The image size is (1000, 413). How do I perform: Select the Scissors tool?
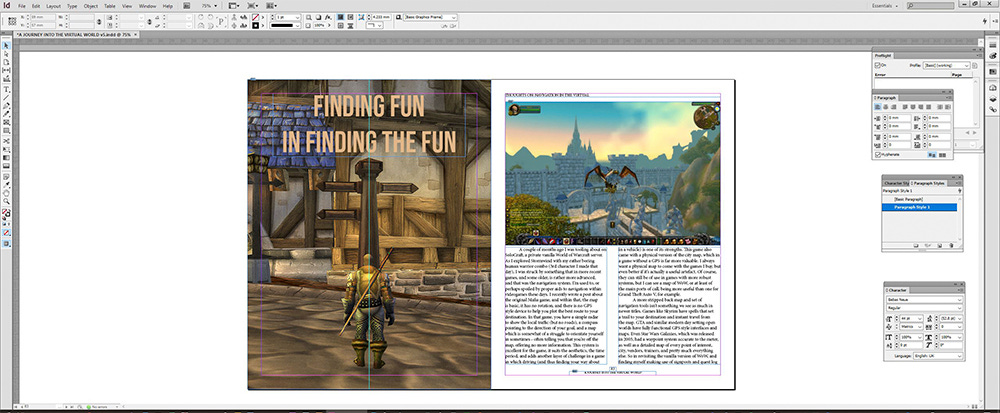coord(8,140)
